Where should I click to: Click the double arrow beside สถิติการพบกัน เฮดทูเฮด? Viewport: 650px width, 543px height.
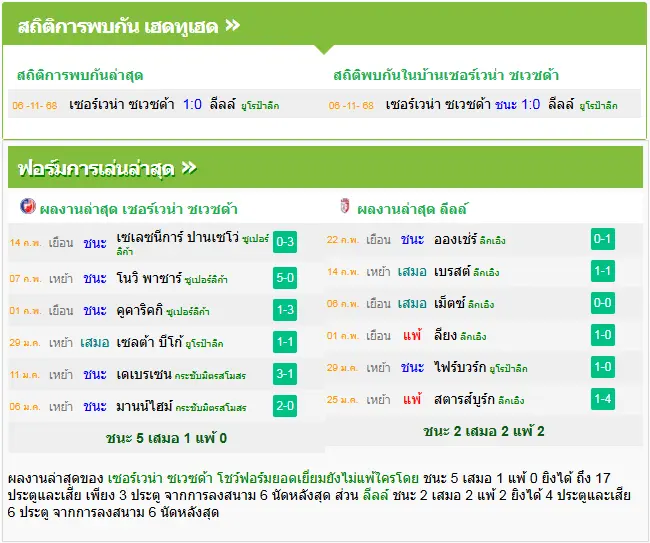tap(233, 26)
